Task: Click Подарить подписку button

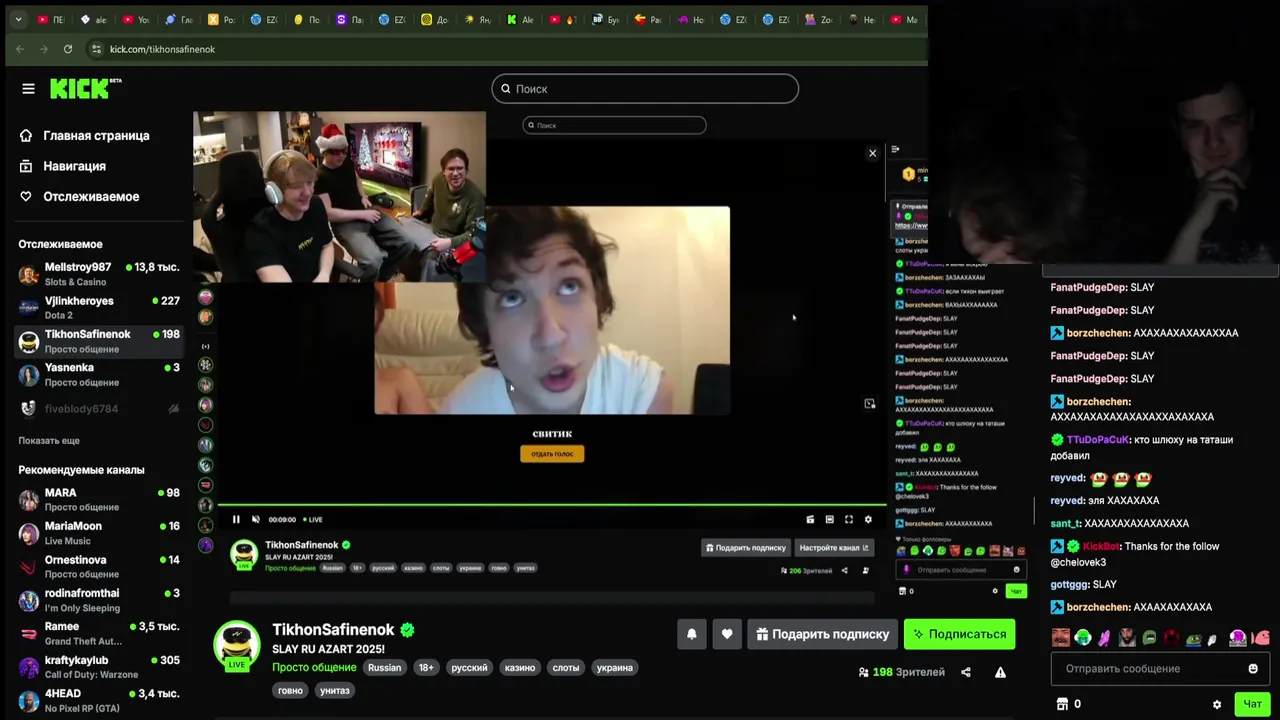Action: [x=822, y=634]
